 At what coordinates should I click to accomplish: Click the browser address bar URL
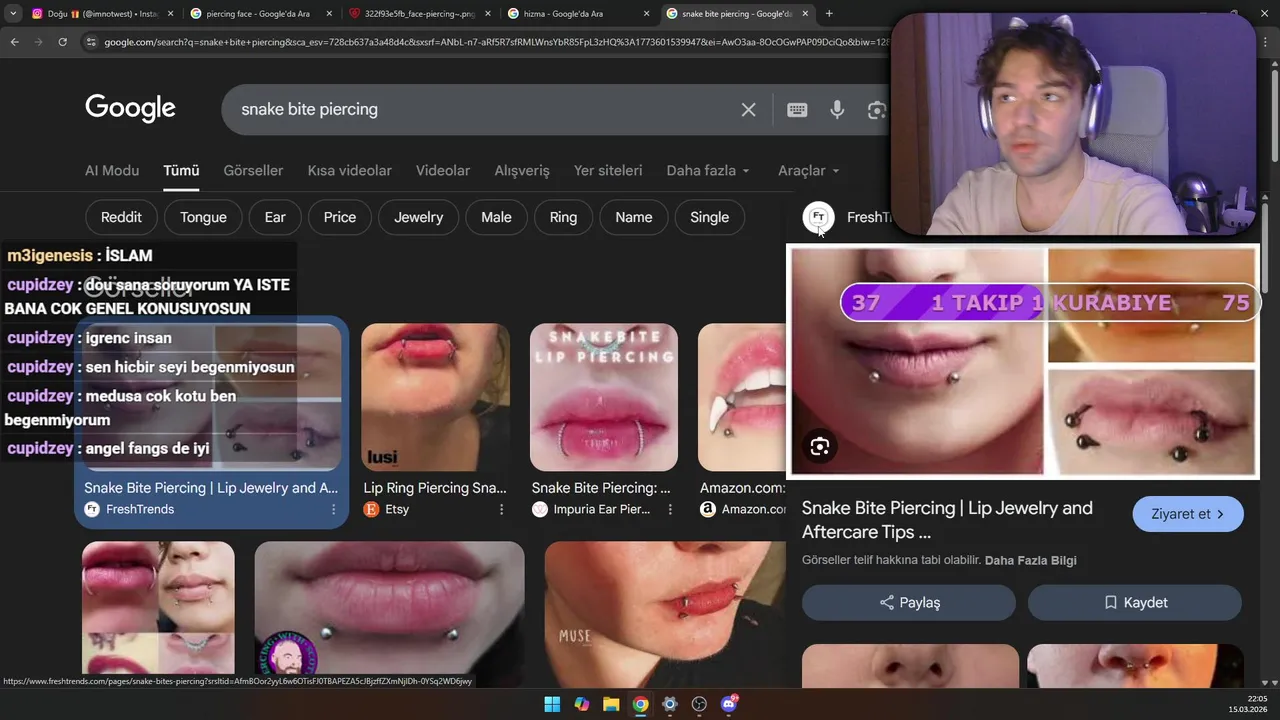[495, 42]
